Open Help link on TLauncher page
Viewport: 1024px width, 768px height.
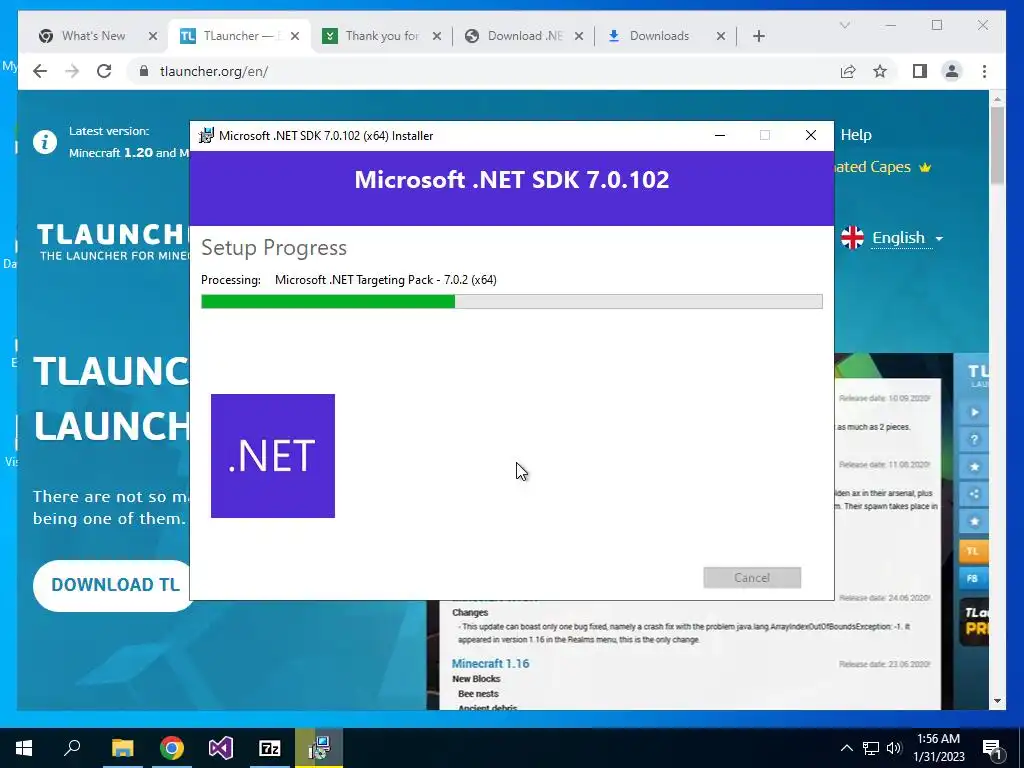click(856, 135)
